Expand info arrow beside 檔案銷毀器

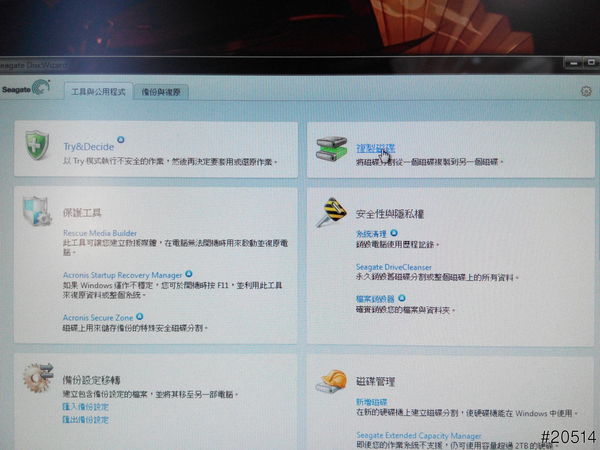tap(402, 297)
